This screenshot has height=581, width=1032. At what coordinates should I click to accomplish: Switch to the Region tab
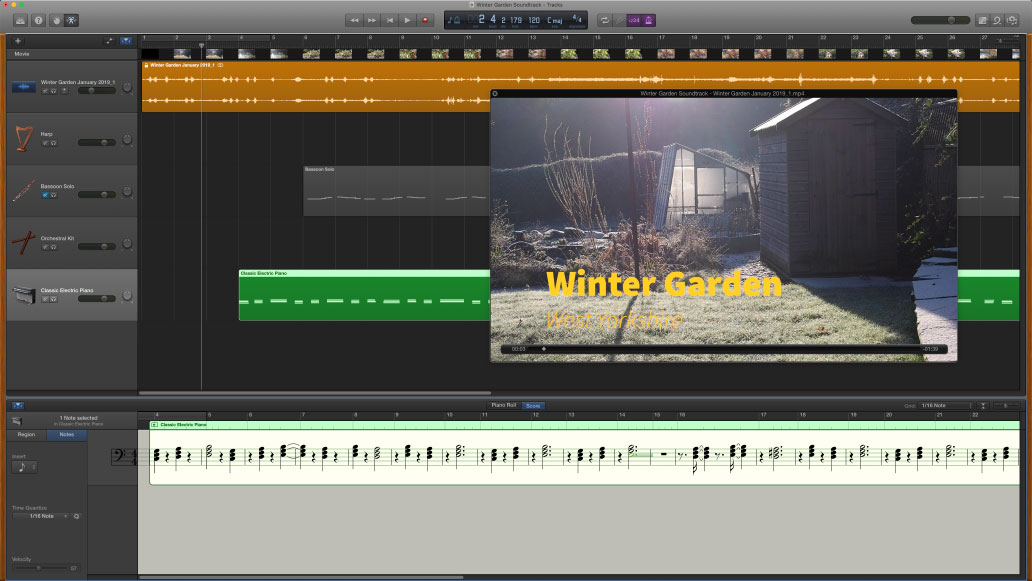click(x=26, y=435)
